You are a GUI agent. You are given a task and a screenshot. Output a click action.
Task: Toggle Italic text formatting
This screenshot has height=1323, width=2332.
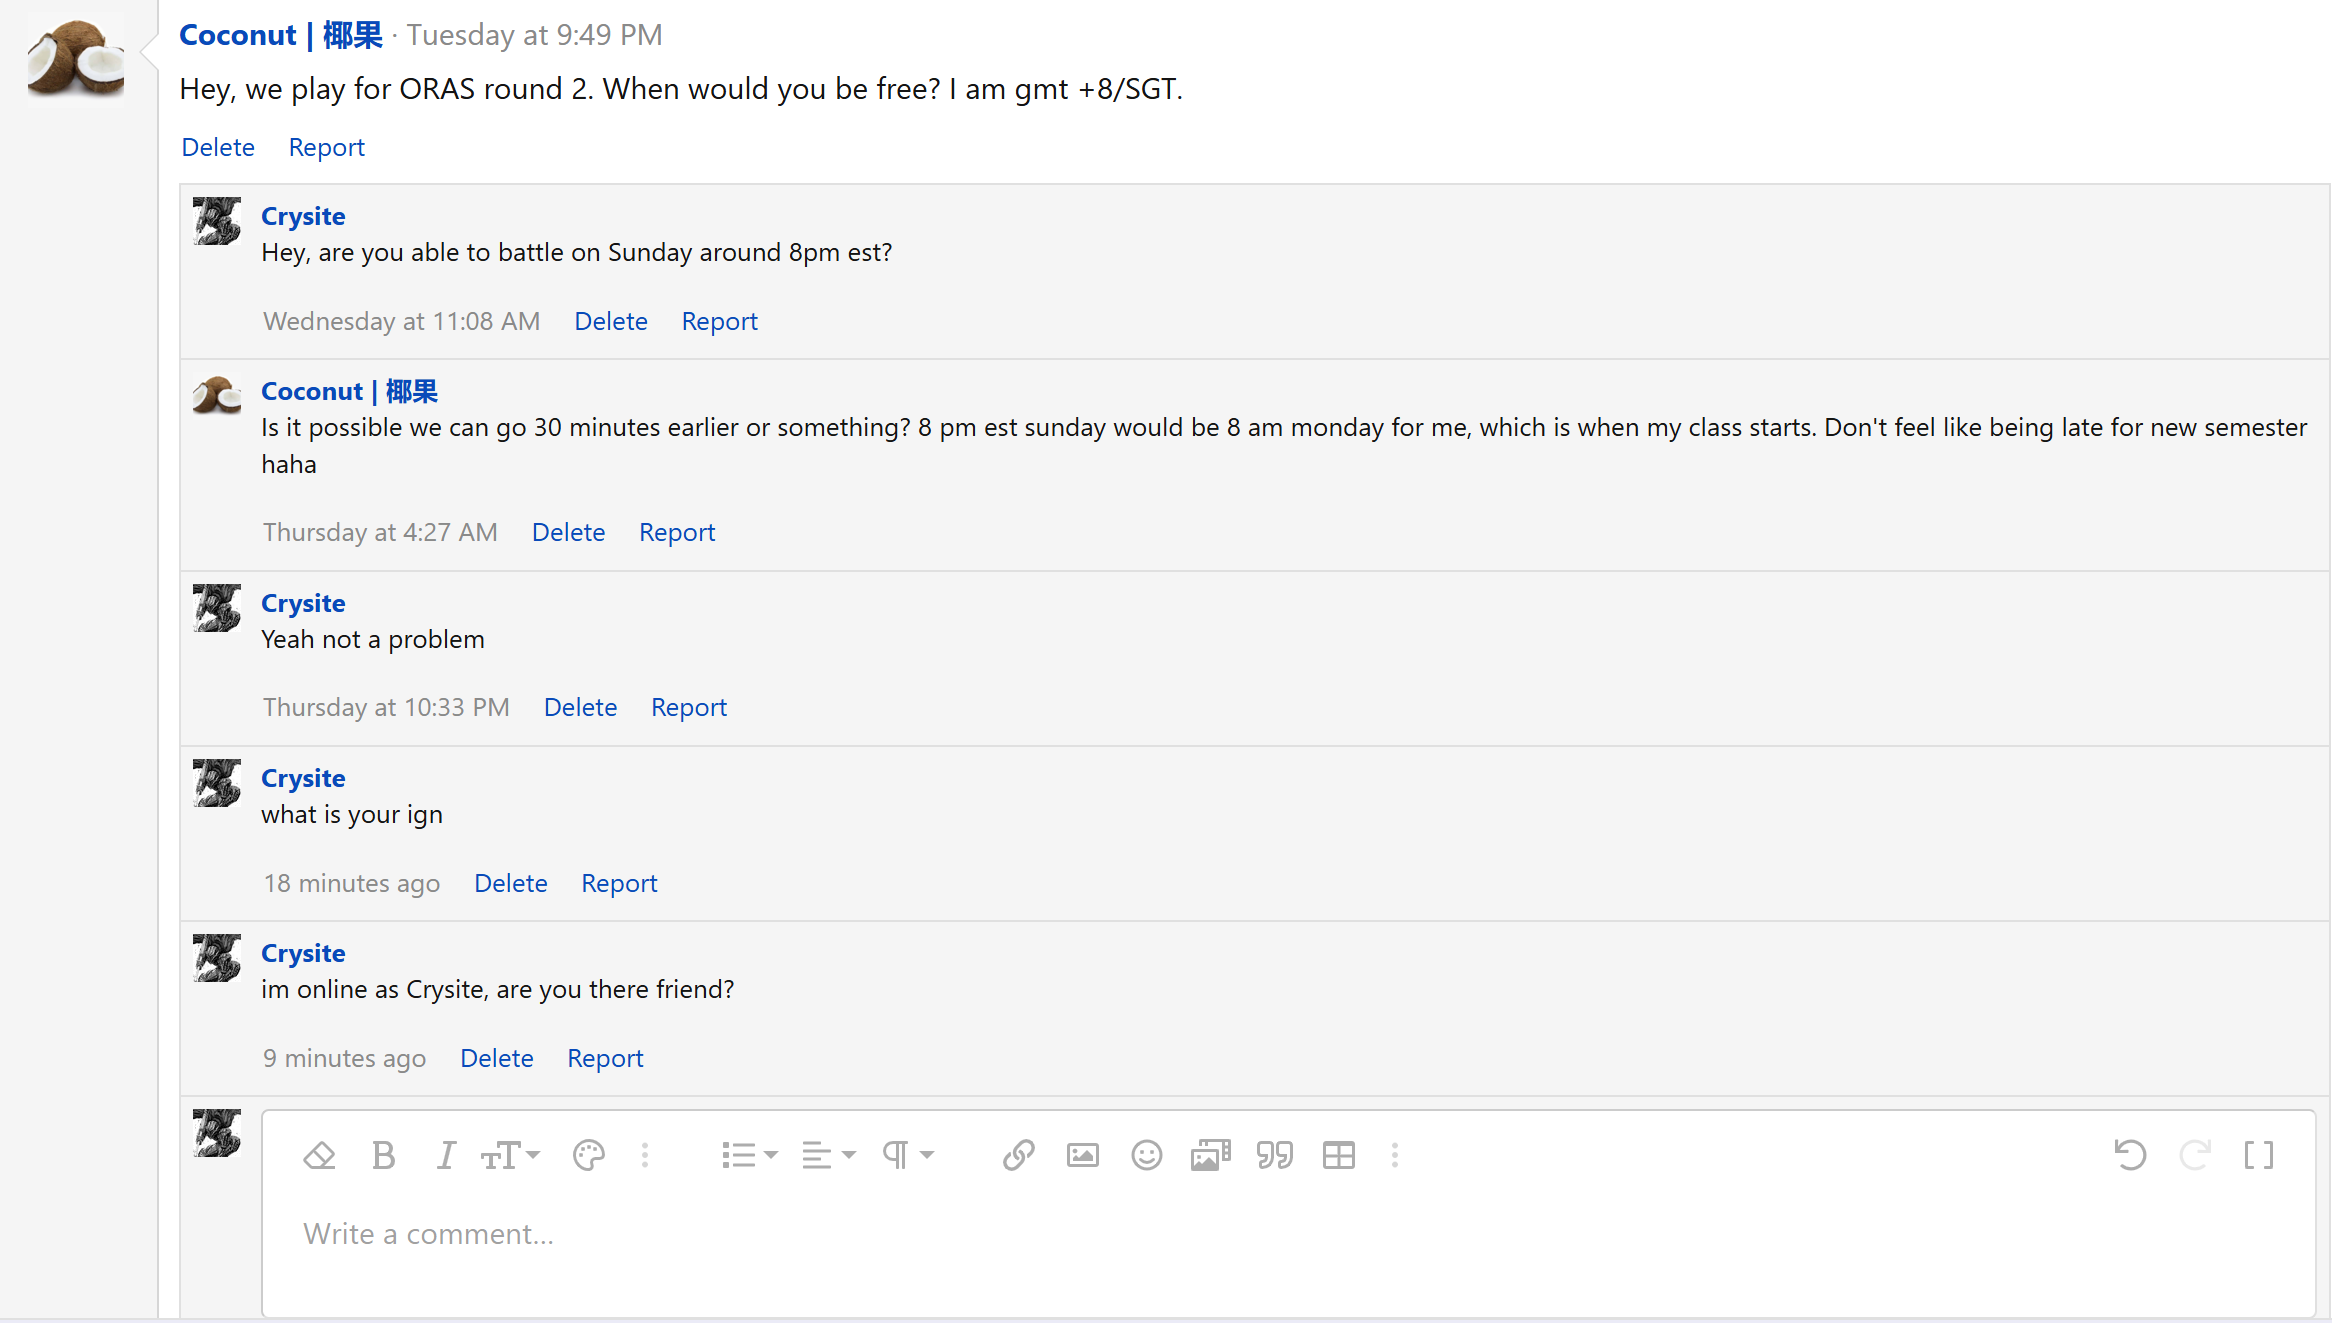pos(446,1156)
